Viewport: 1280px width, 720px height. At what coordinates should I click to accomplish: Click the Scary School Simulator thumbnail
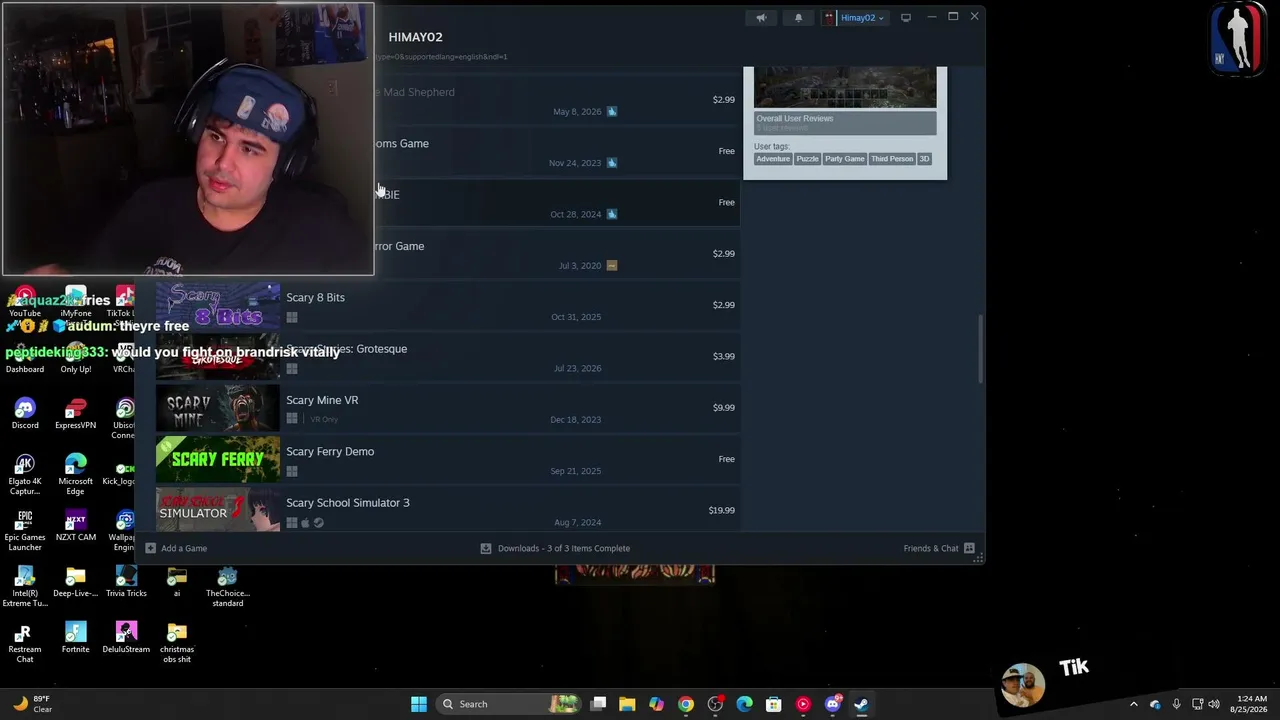(218, 510)
